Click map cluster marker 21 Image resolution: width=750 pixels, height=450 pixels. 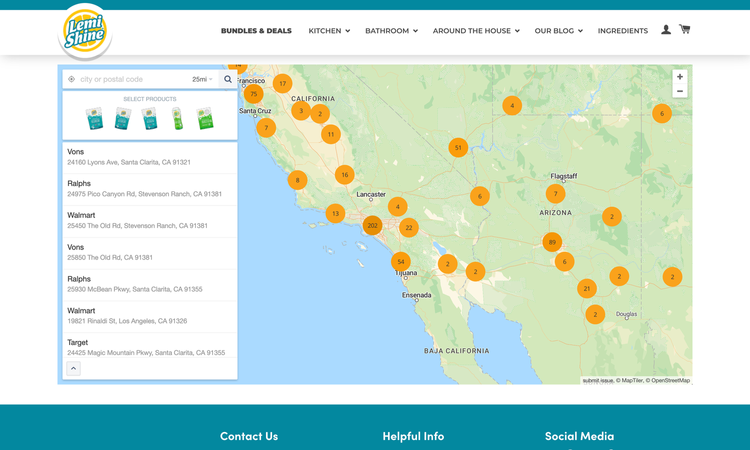pyautogui.click(x=586, y=288)
